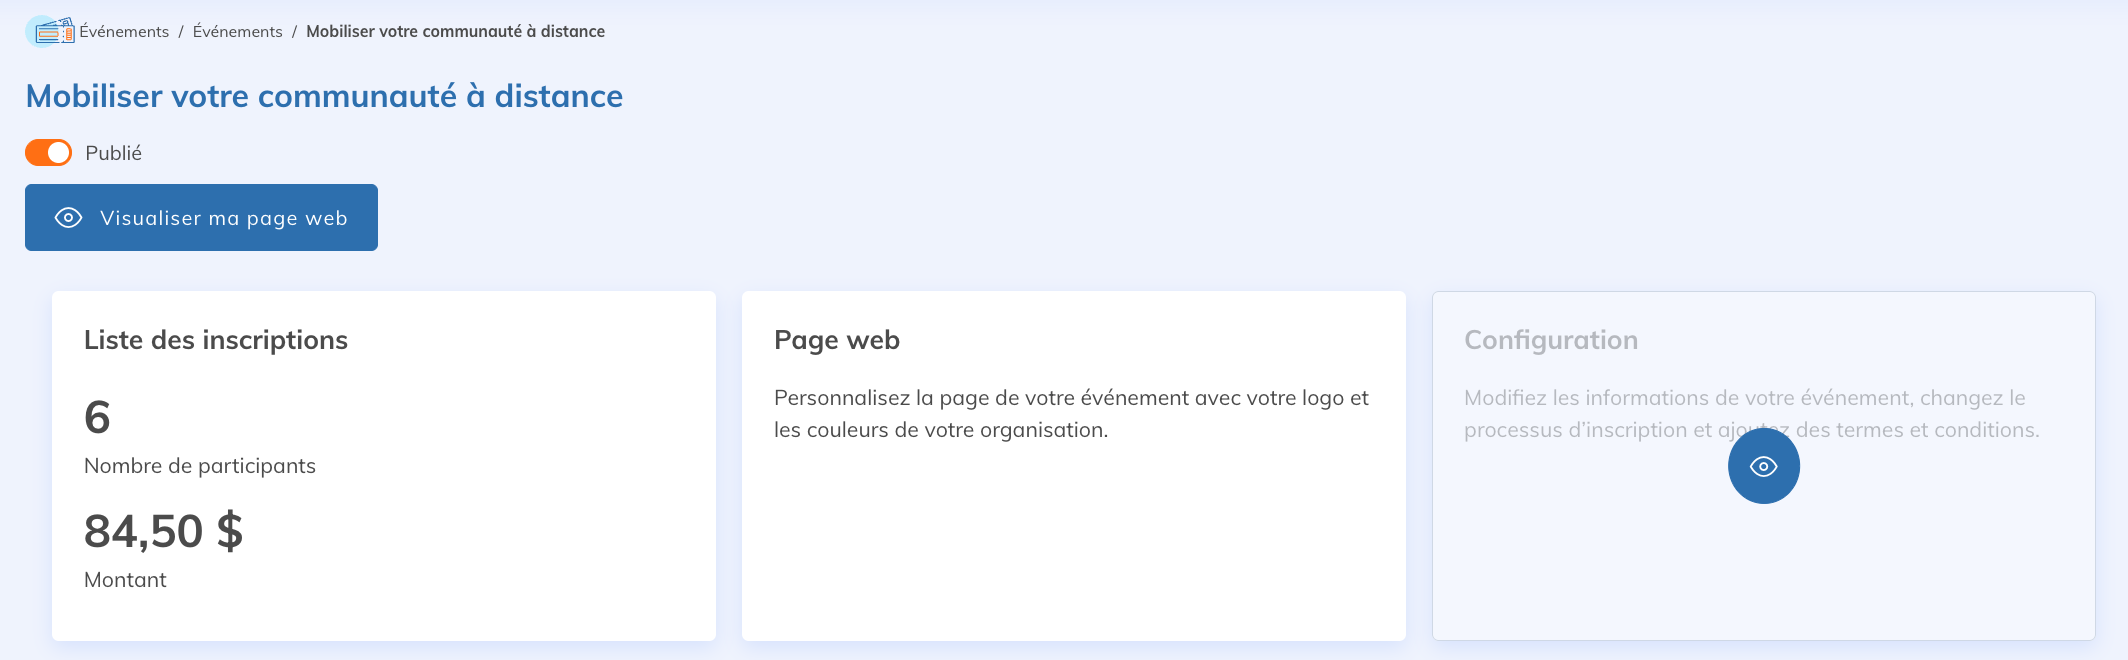2128x660 pixels.
Task: Click the Nombre de participants label
Action: (200, 466)
